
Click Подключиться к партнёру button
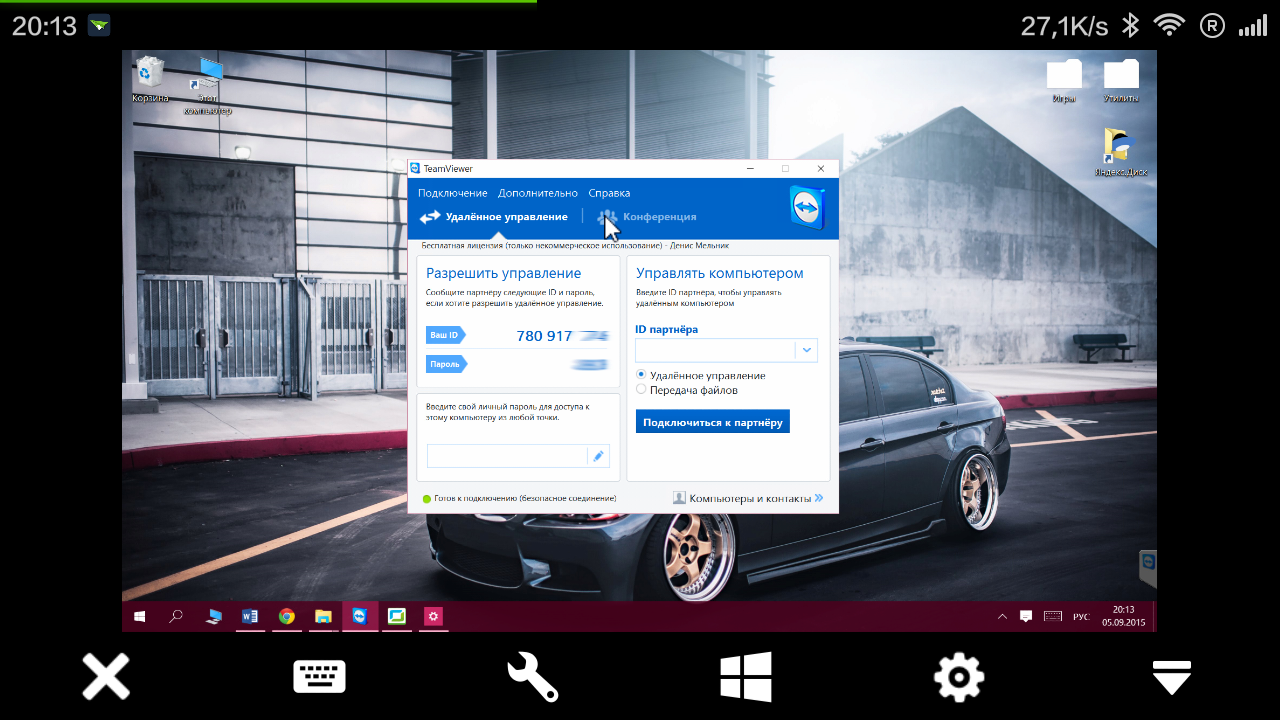713,422
